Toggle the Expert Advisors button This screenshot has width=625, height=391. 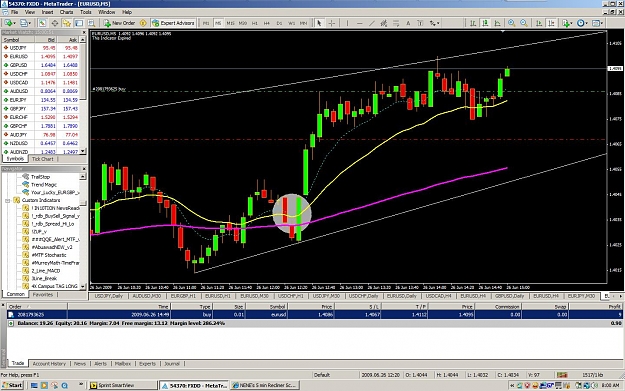tap(173, 23)
